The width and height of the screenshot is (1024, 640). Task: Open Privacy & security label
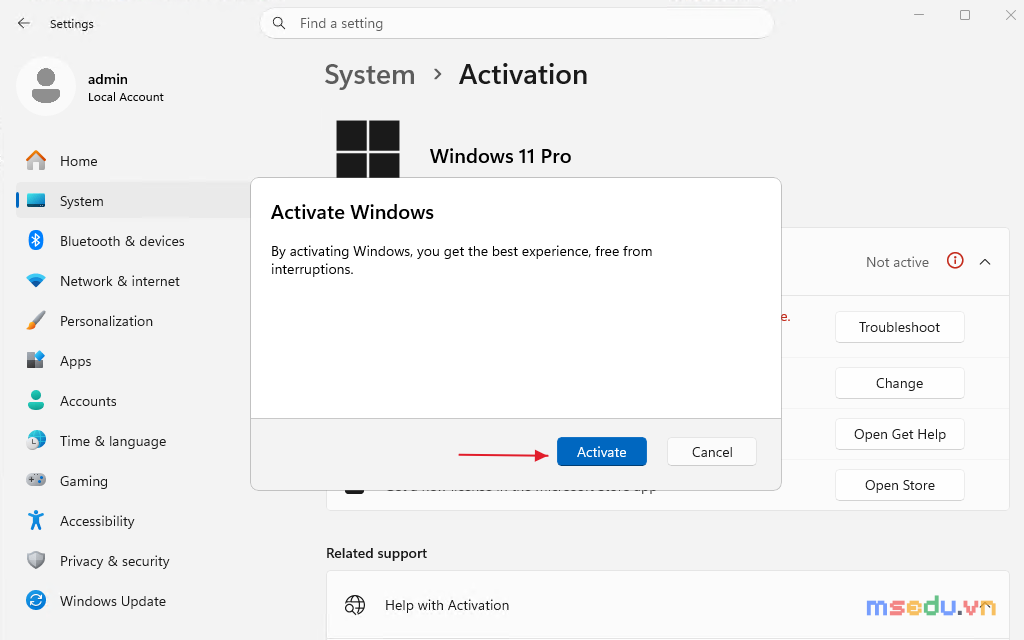pyautogui.click(x=114, y=561)
